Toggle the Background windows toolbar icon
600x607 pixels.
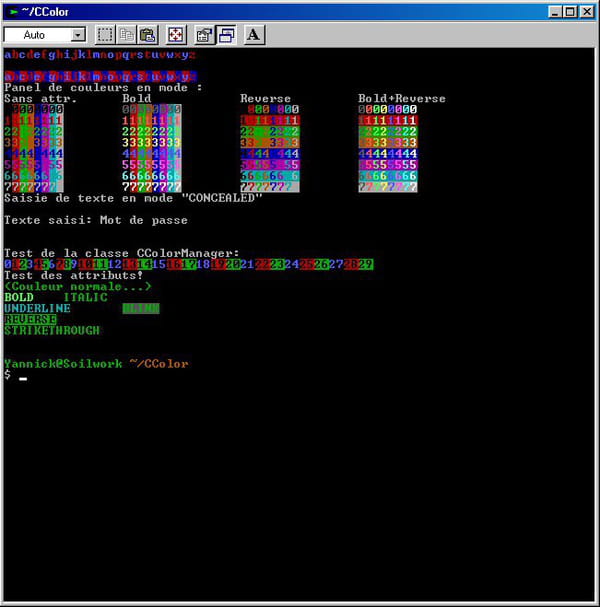pos(226,35)
